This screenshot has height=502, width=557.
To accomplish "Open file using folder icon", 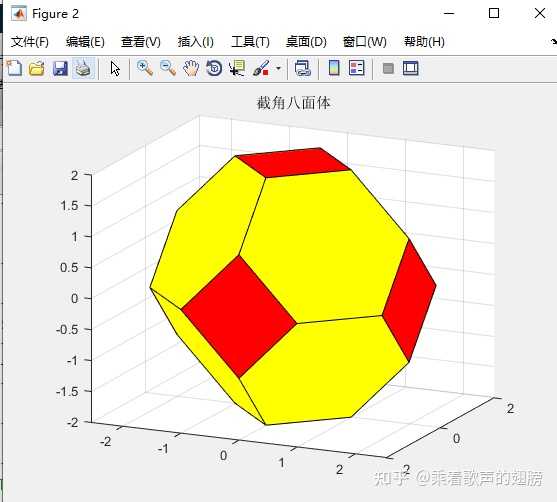I will (x=37, y=68).
